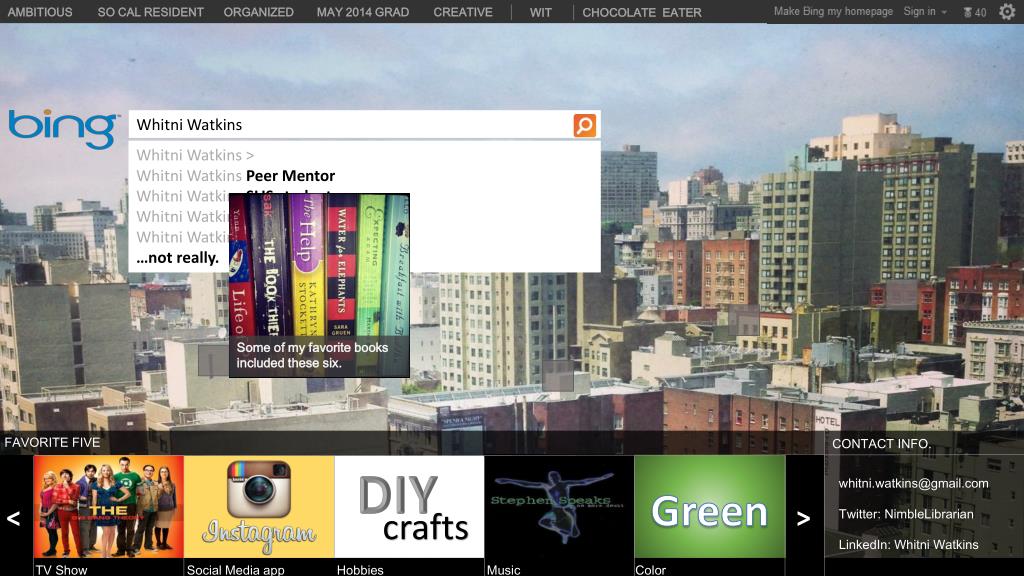This screenshot has height=576, width=1024.
Task: Select the ORGANIZED menu item
Action: coord(259,12)
